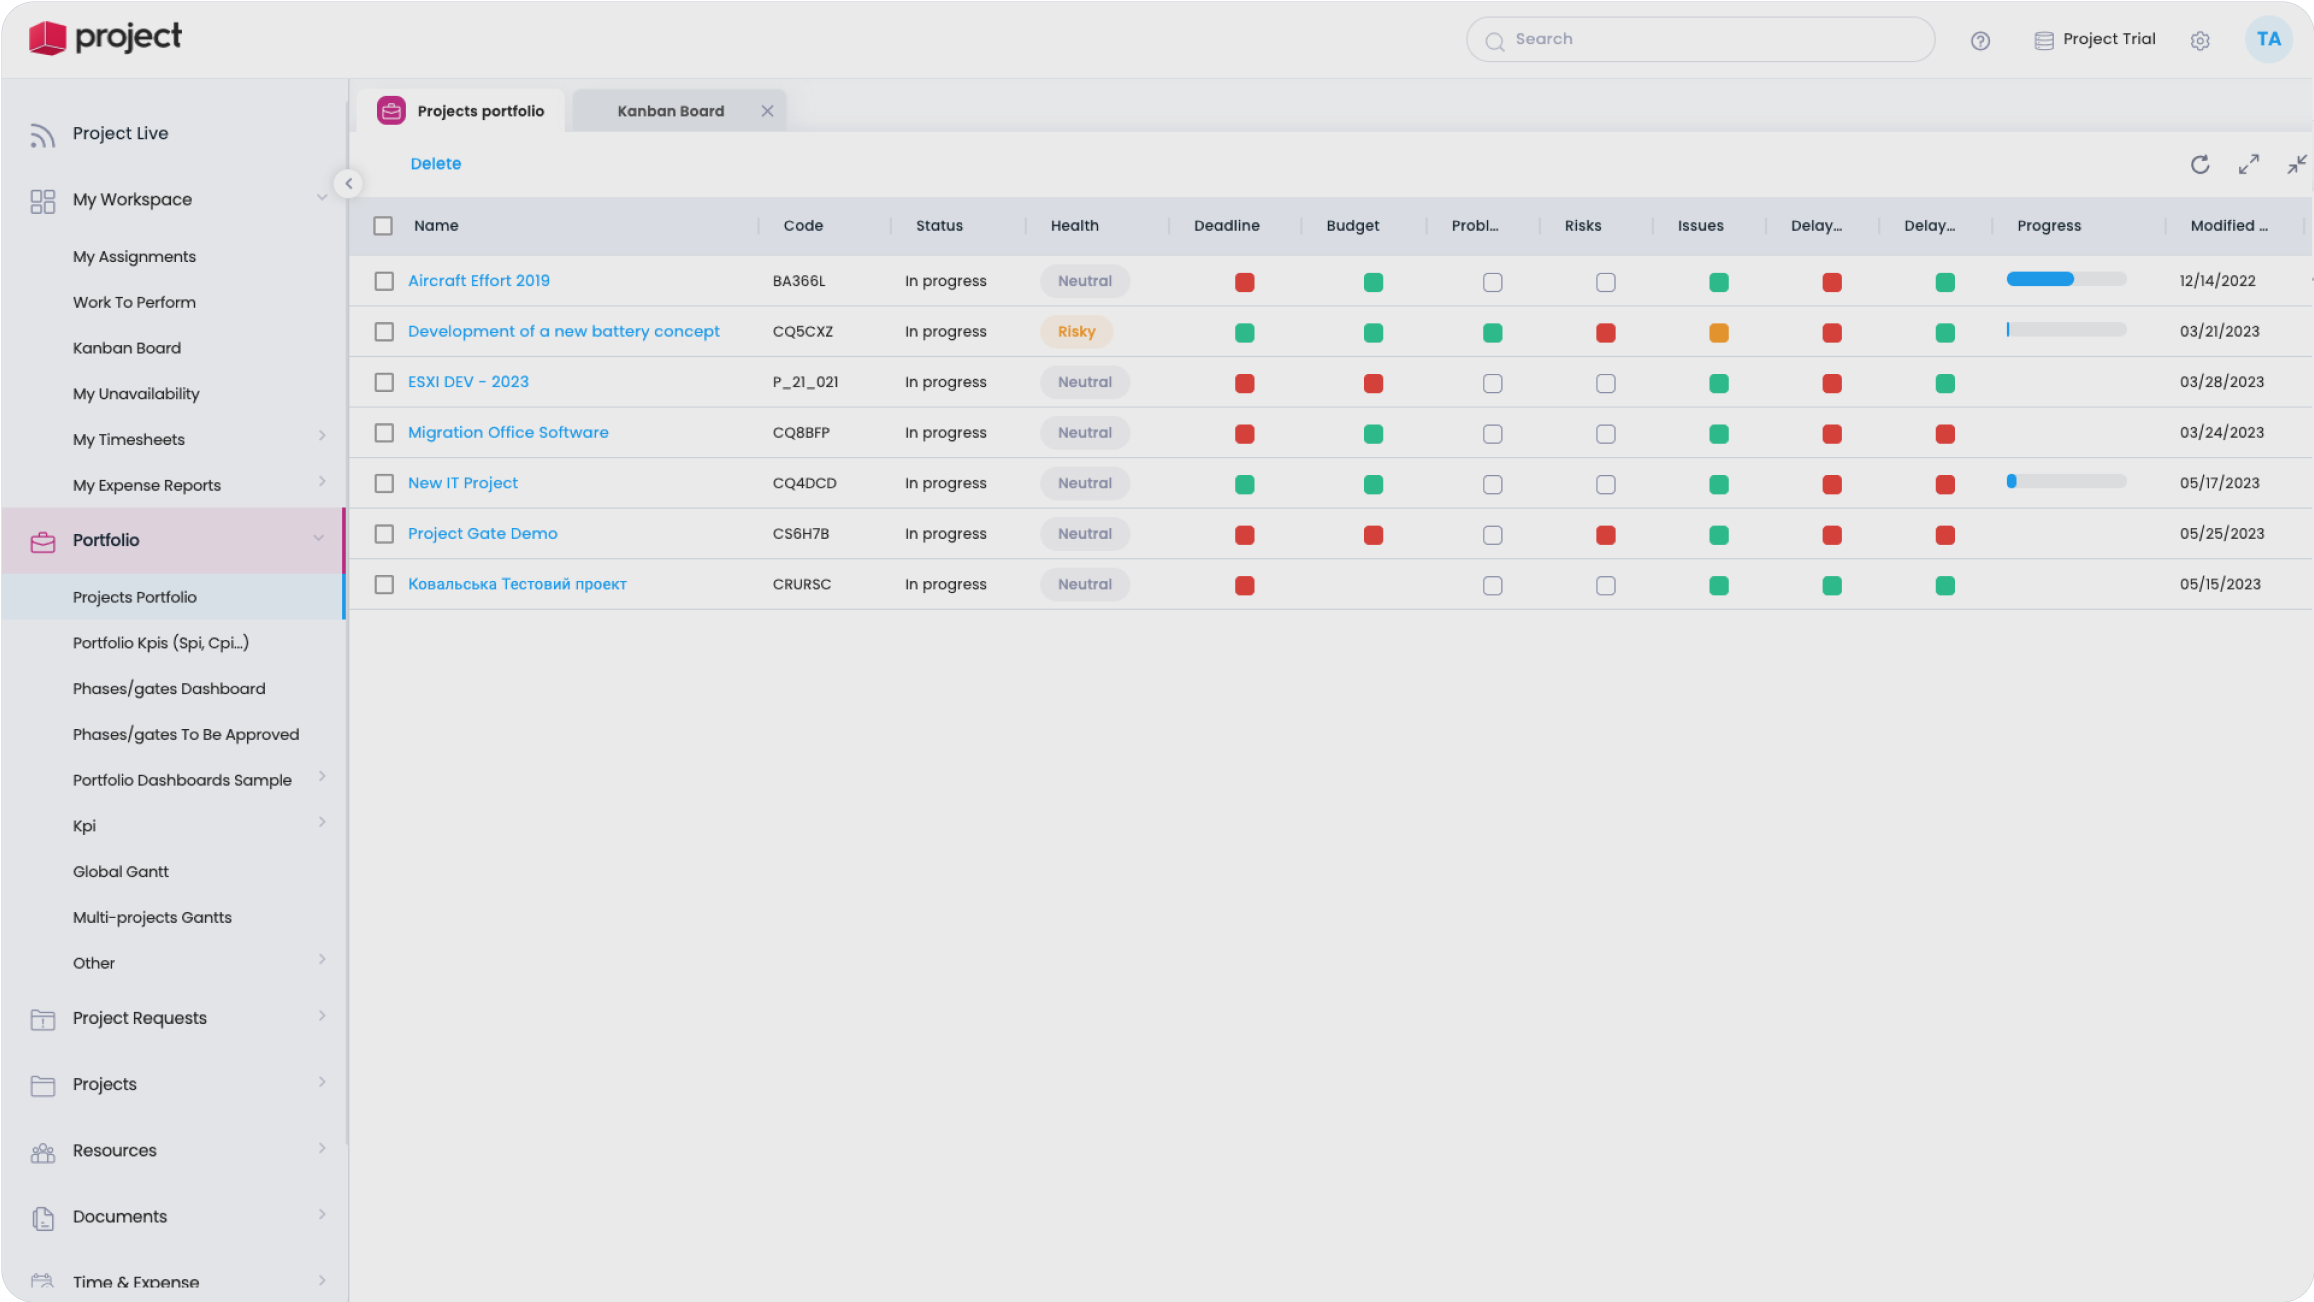Open Migration Office Software project link

click(507, 433)
